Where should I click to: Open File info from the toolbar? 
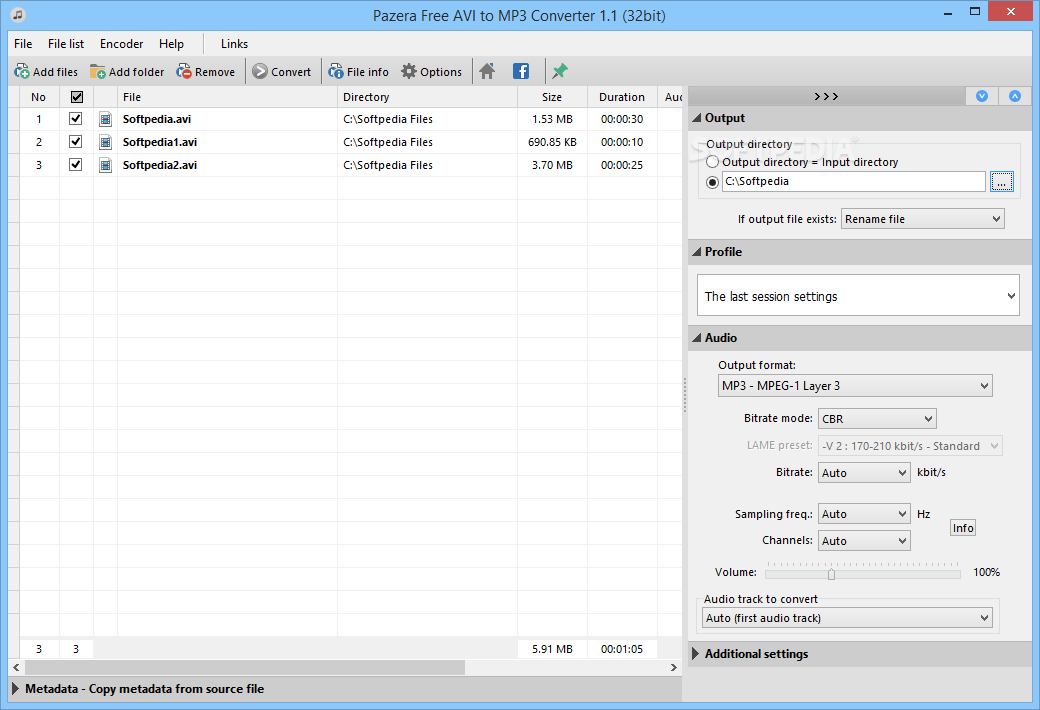click(359, 72)
